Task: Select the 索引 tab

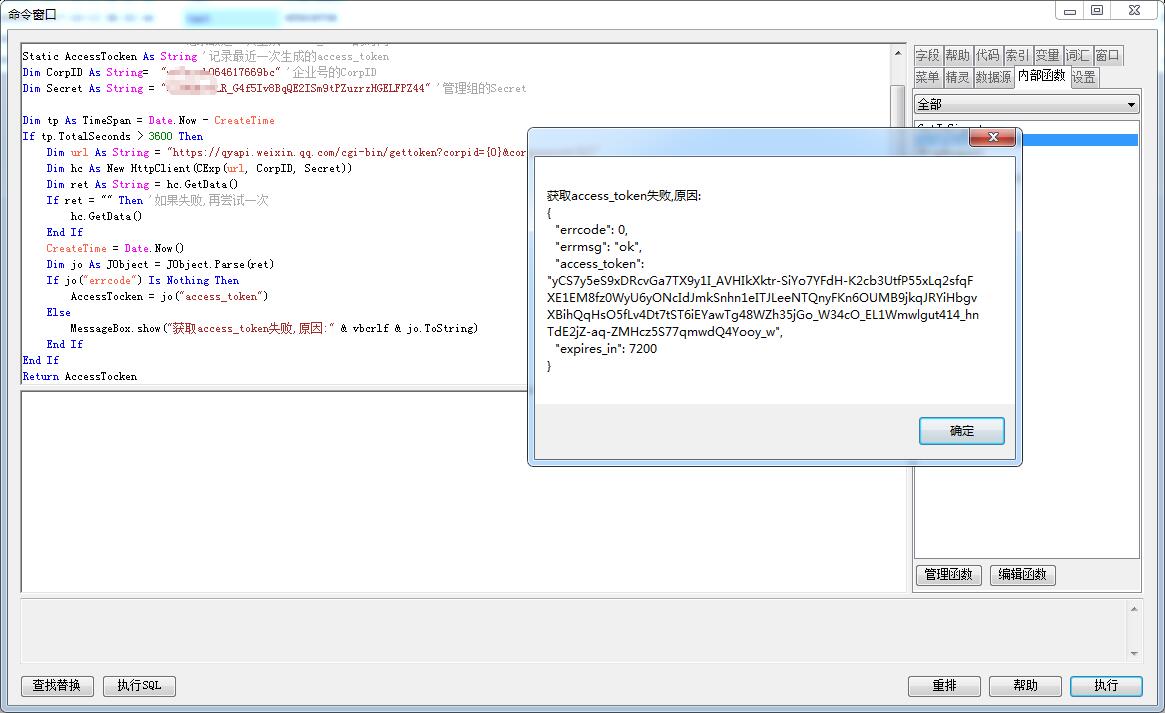Action: [1017, 56]
